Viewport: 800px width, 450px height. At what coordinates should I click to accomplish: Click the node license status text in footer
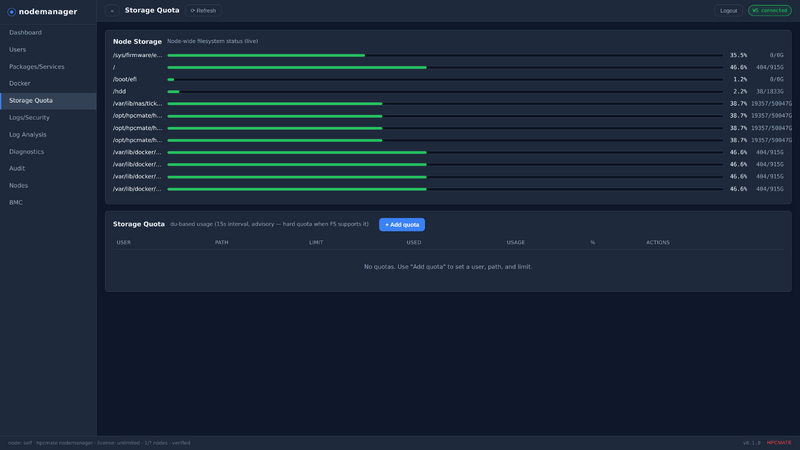point(99,443)
